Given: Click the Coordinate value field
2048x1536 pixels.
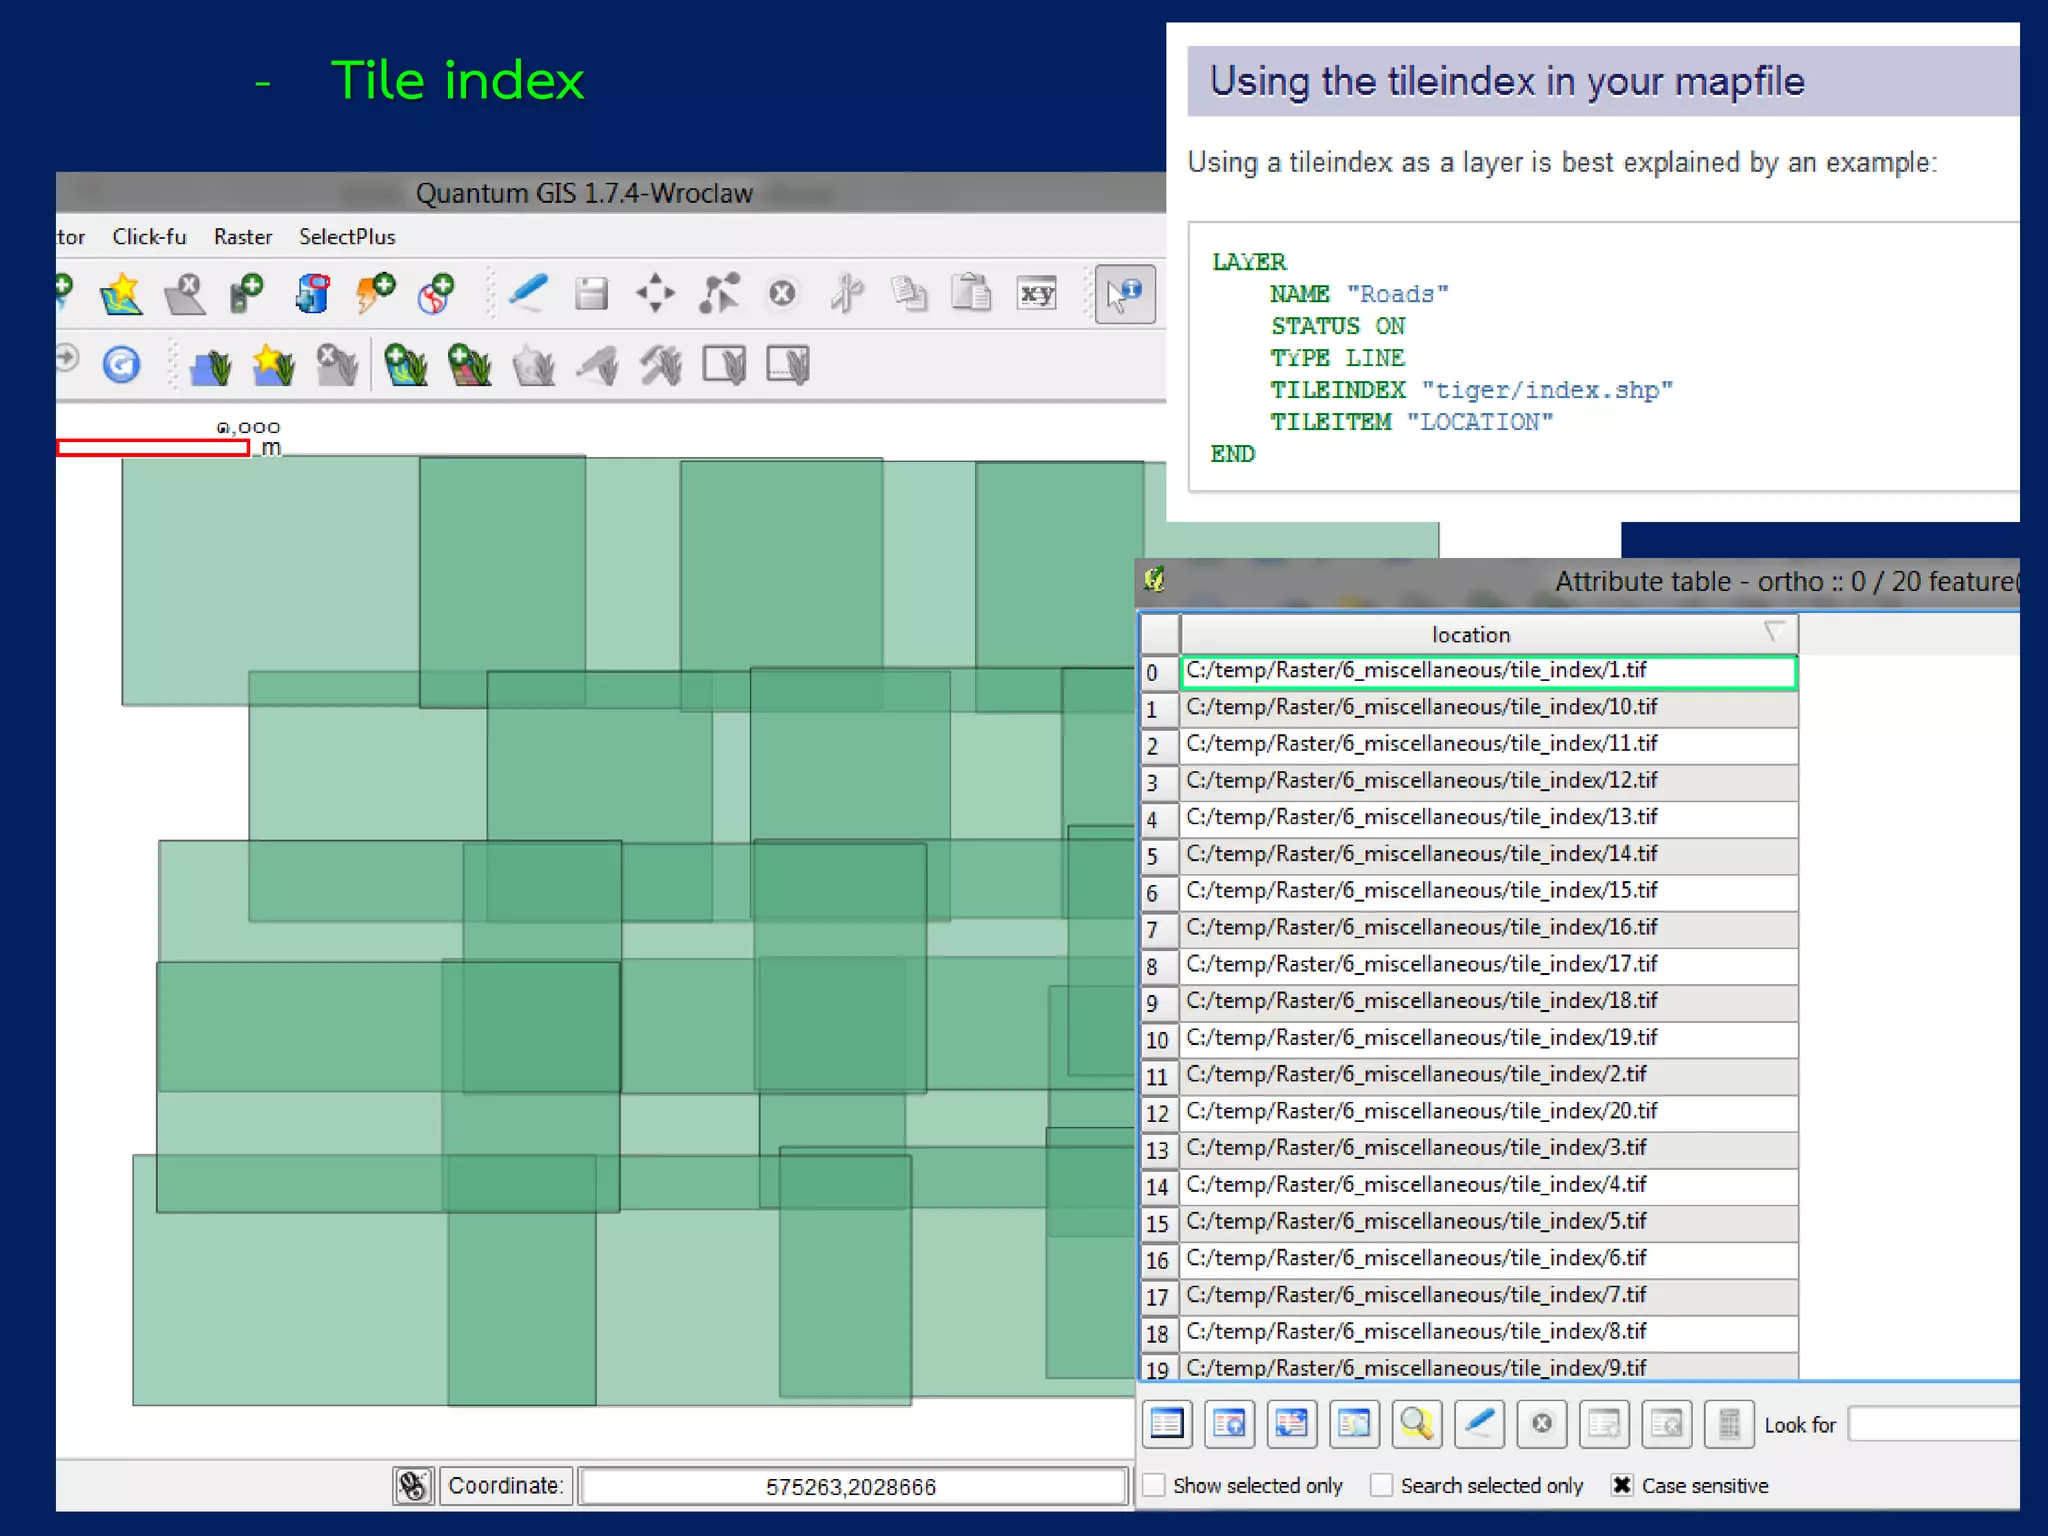Looking at the screenshot, I should [852, 1486].
